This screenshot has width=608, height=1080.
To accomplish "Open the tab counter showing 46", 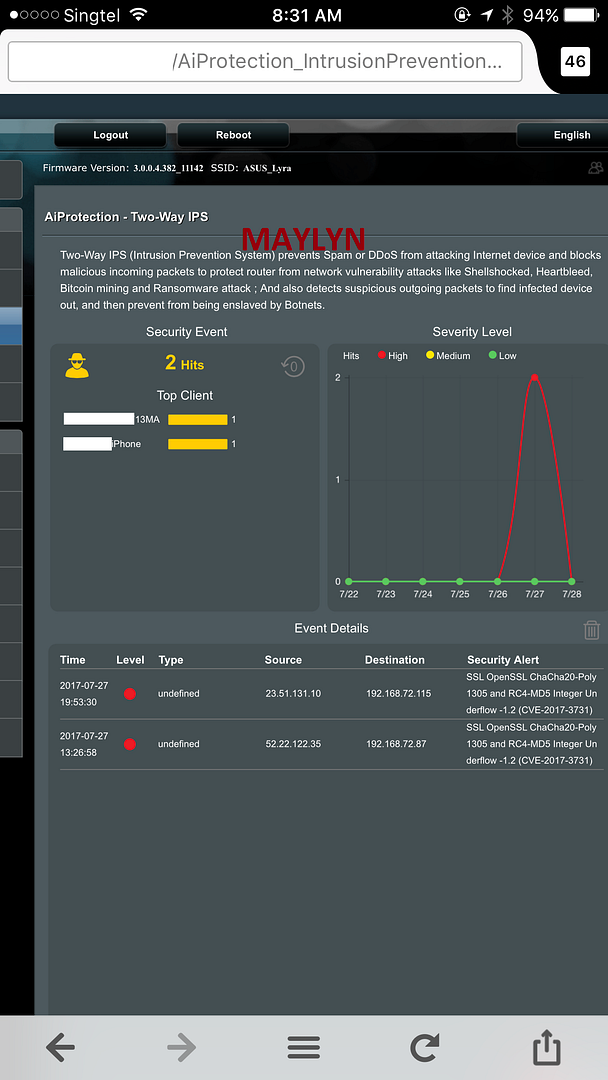I will click(575, 61).
